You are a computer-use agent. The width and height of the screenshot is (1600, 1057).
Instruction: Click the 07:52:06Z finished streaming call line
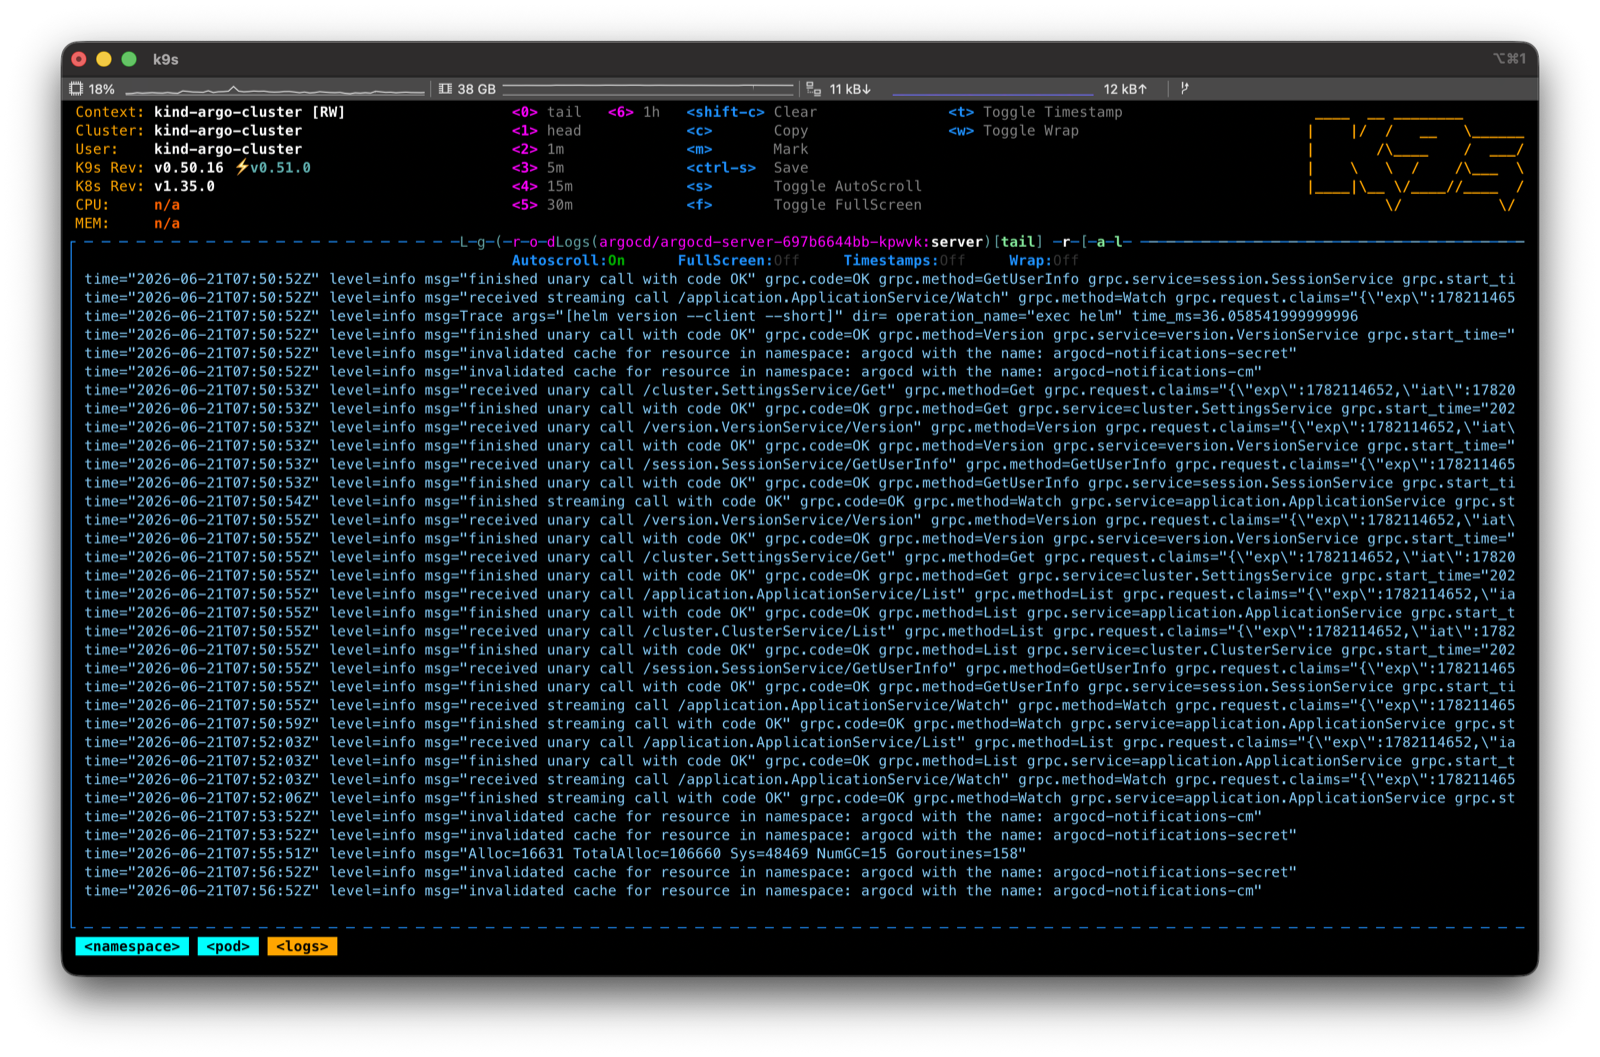click(799, 798)
